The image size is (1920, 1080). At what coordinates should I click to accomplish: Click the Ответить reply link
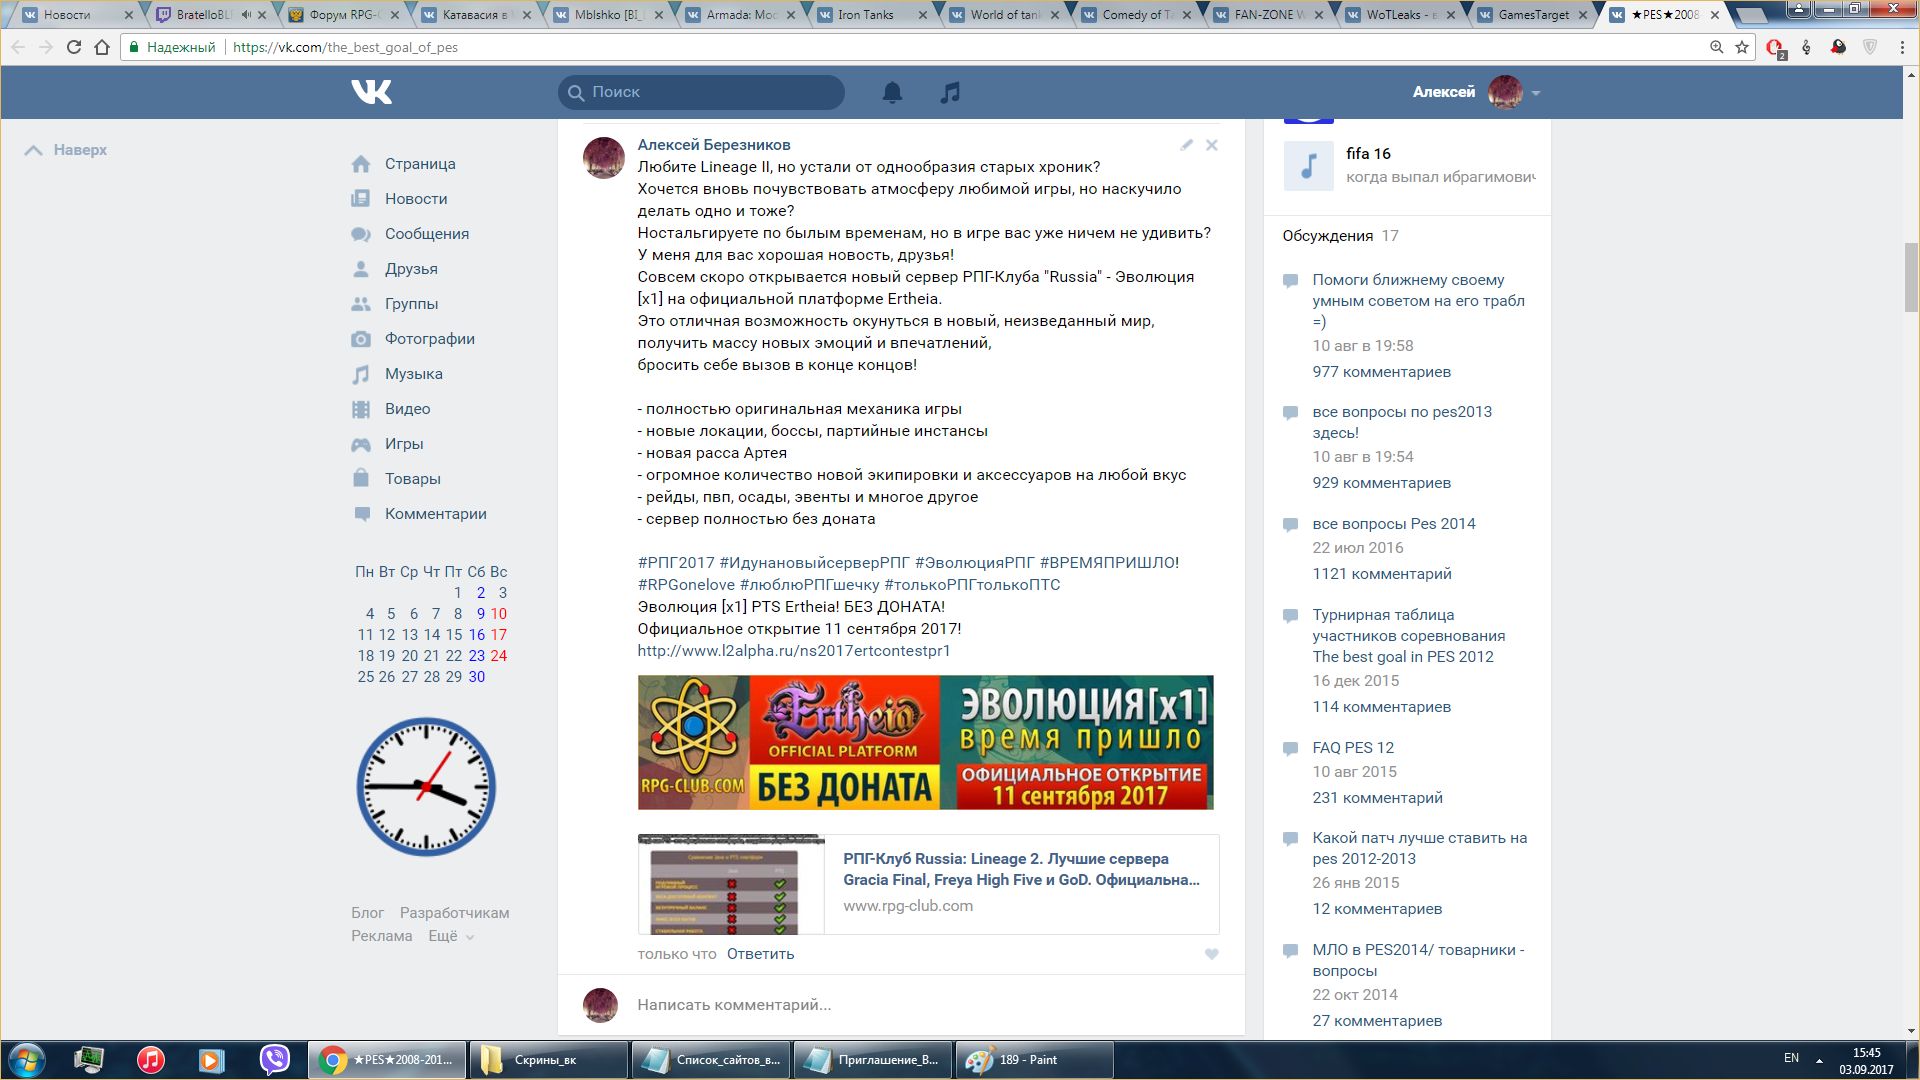(x=760, y=954)
